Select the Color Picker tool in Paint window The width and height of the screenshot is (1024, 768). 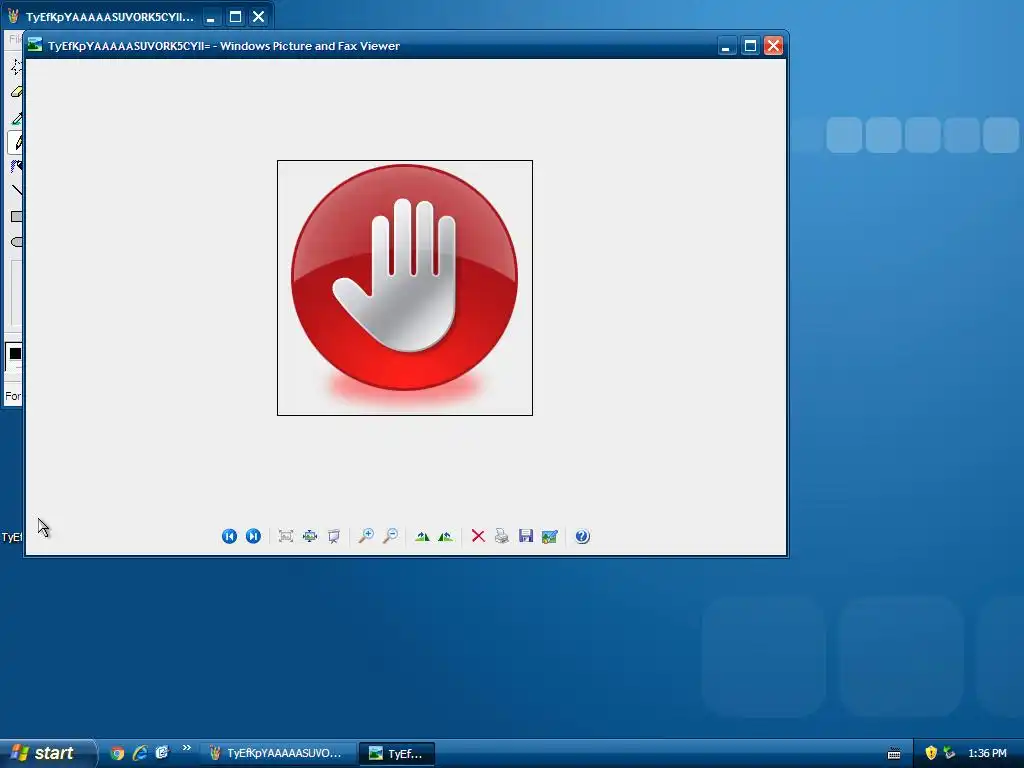(x=16, y=118)
